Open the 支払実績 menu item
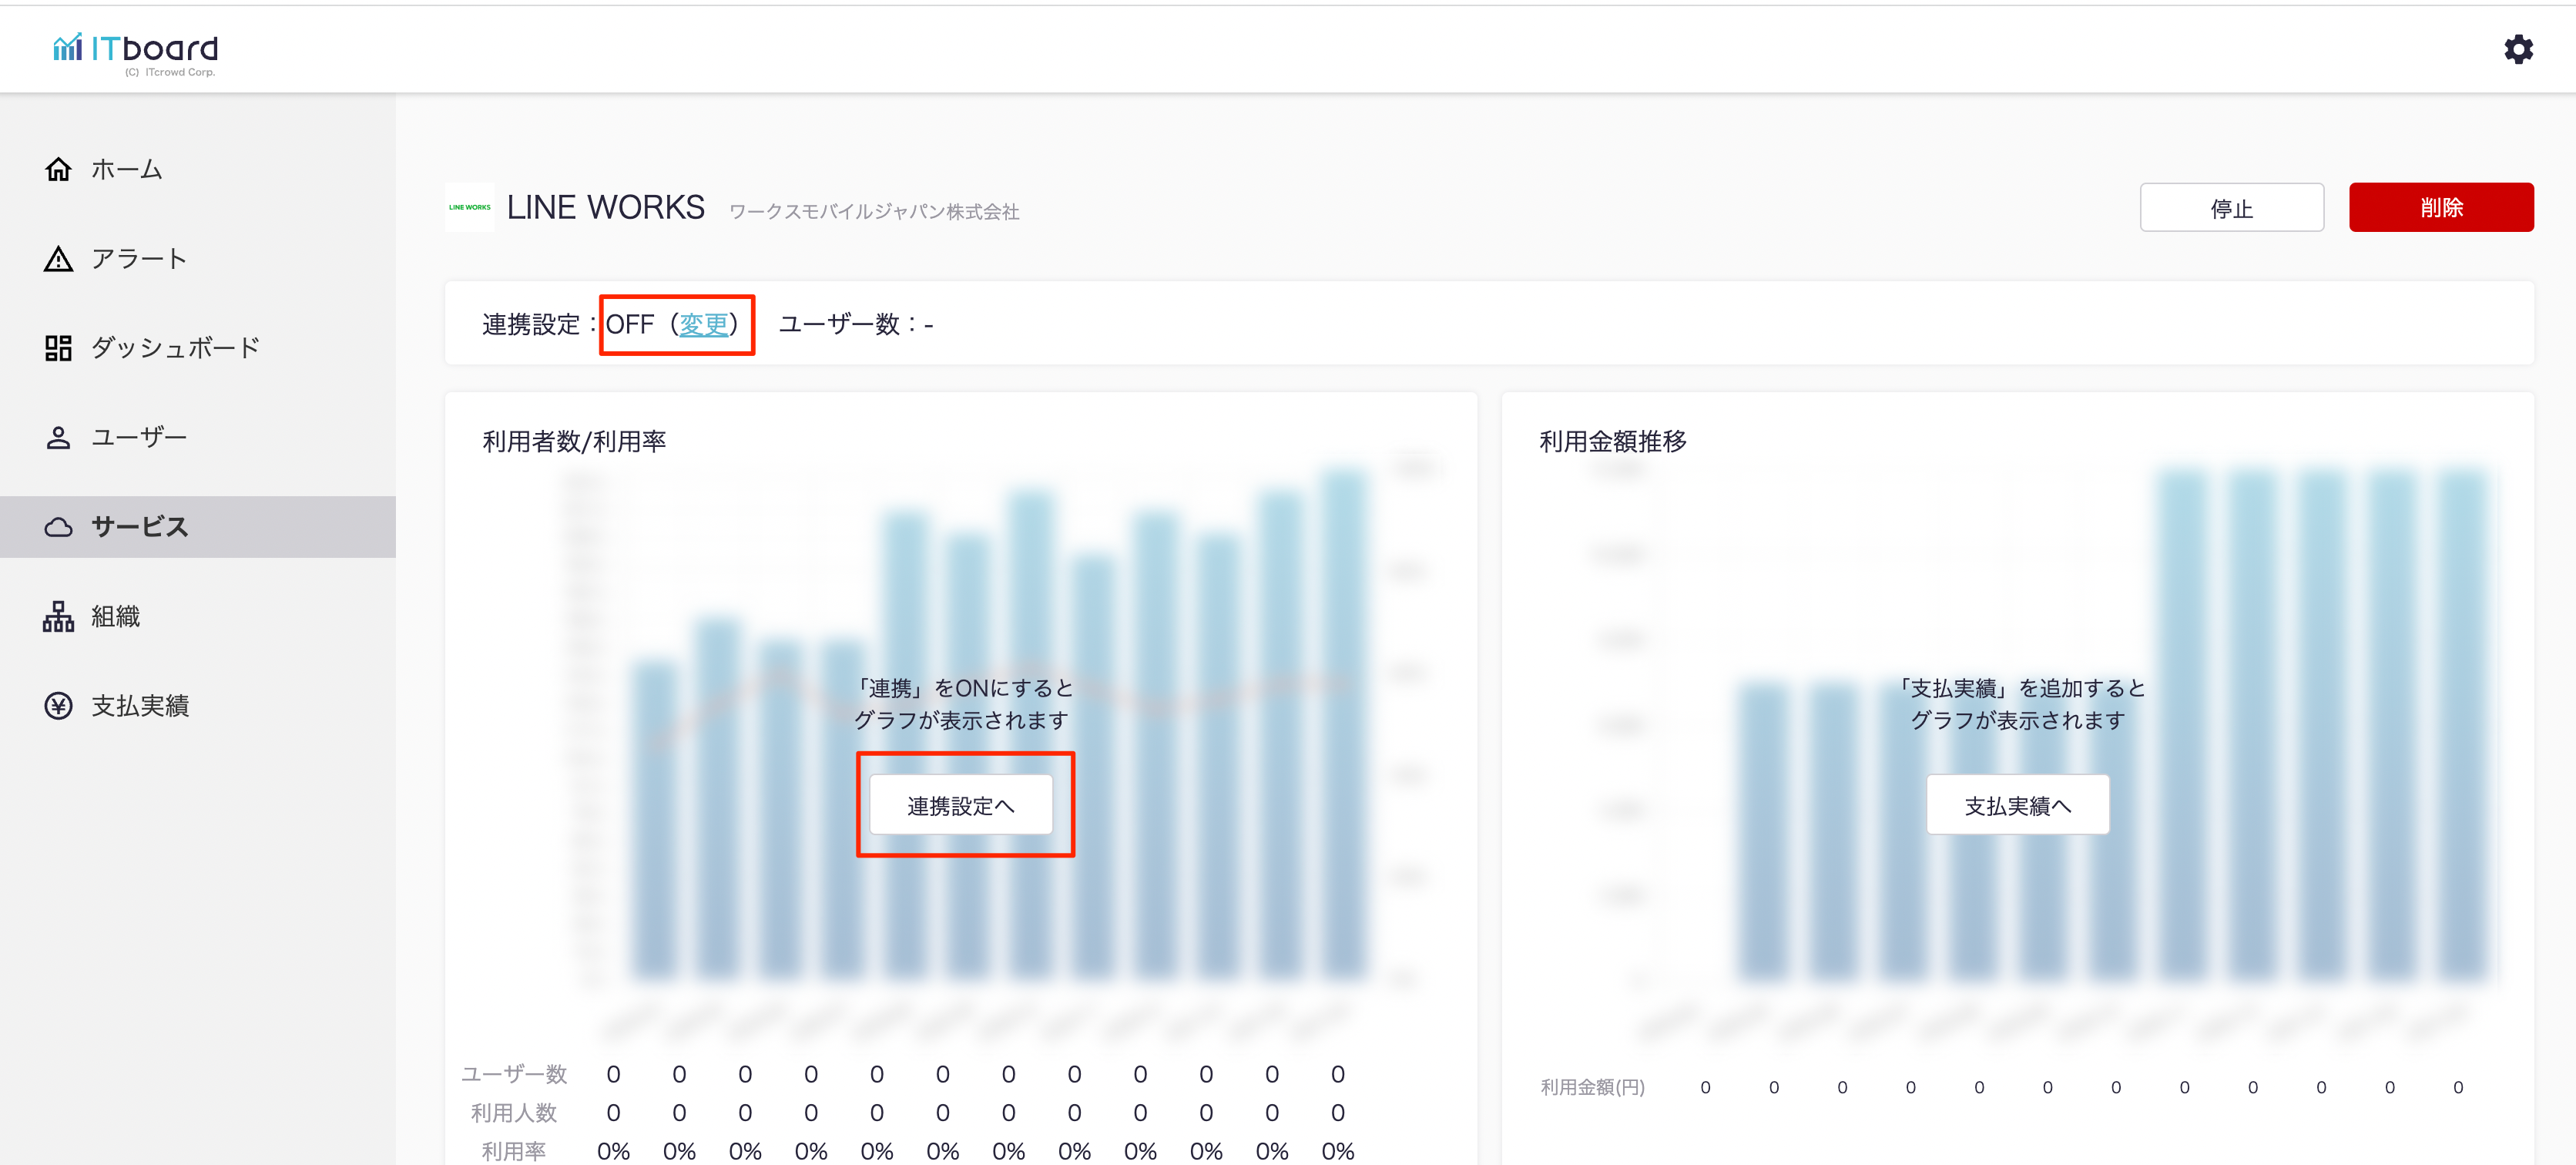 pyautogui.click(x=140, y=706)
